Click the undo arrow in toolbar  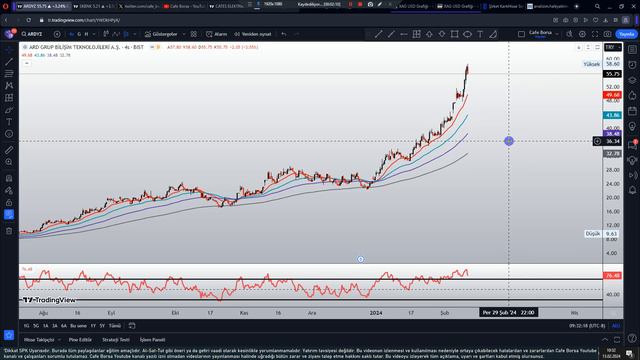coord(284,34)
